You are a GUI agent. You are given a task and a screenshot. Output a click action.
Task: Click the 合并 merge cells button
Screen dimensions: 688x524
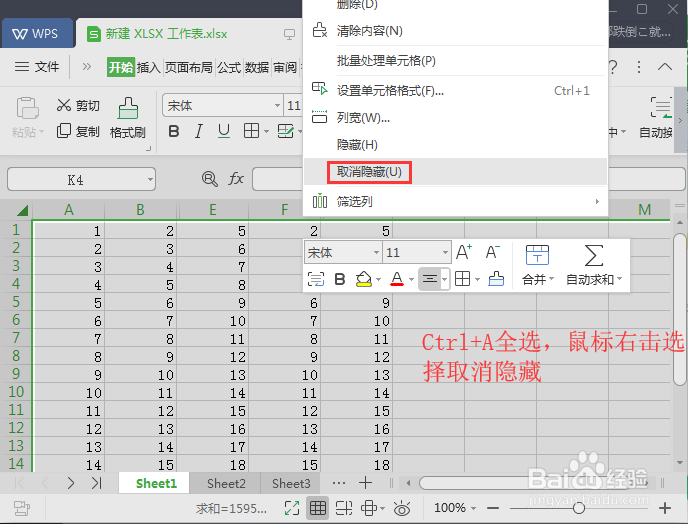[538, 265]
